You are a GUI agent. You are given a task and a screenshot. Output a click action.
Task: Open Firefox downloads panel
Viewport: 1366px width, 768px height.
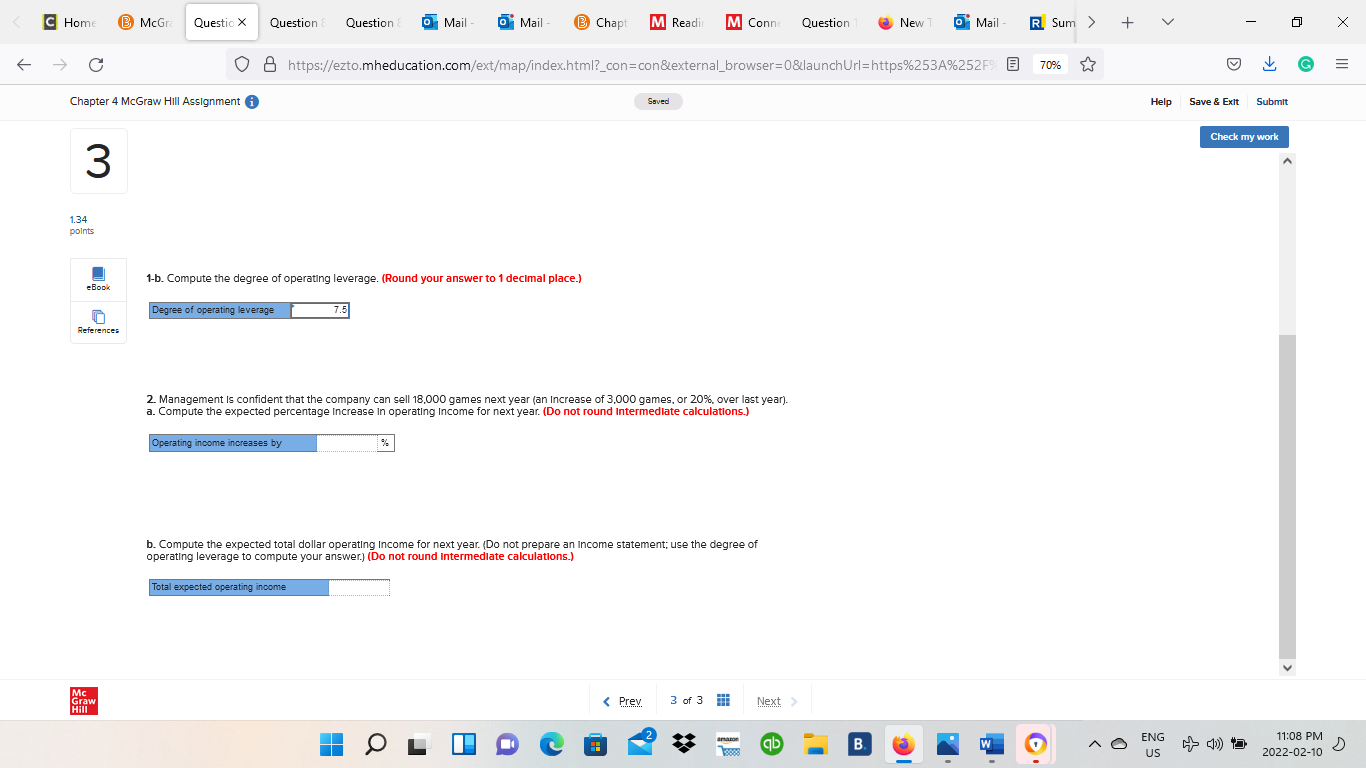[x=1269, y=65]
